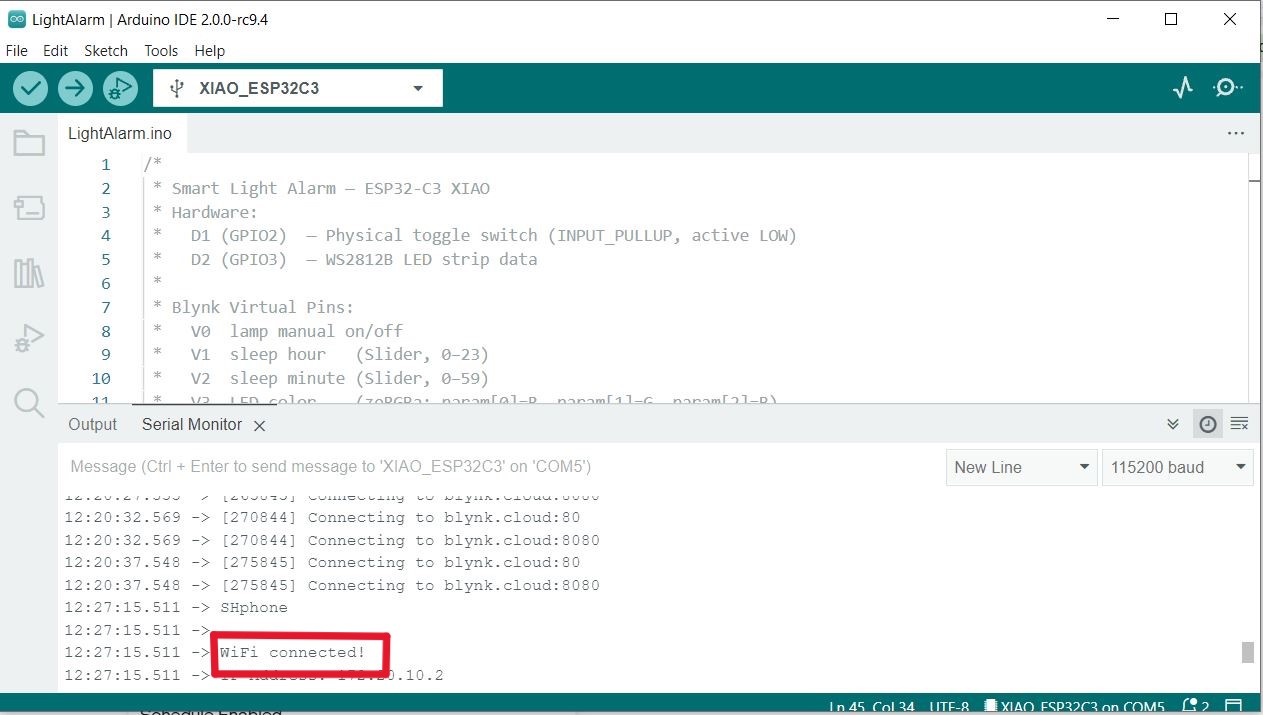Click the Upload arrow button
The height and width of the screenshot is (715, 1263).
coord(75,88)
